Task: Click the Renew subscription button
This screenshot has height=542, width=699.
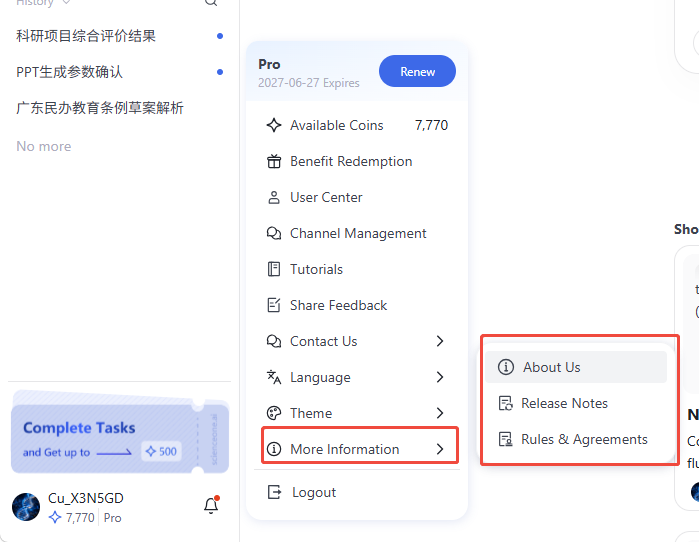Action: [x=417, y=71]
